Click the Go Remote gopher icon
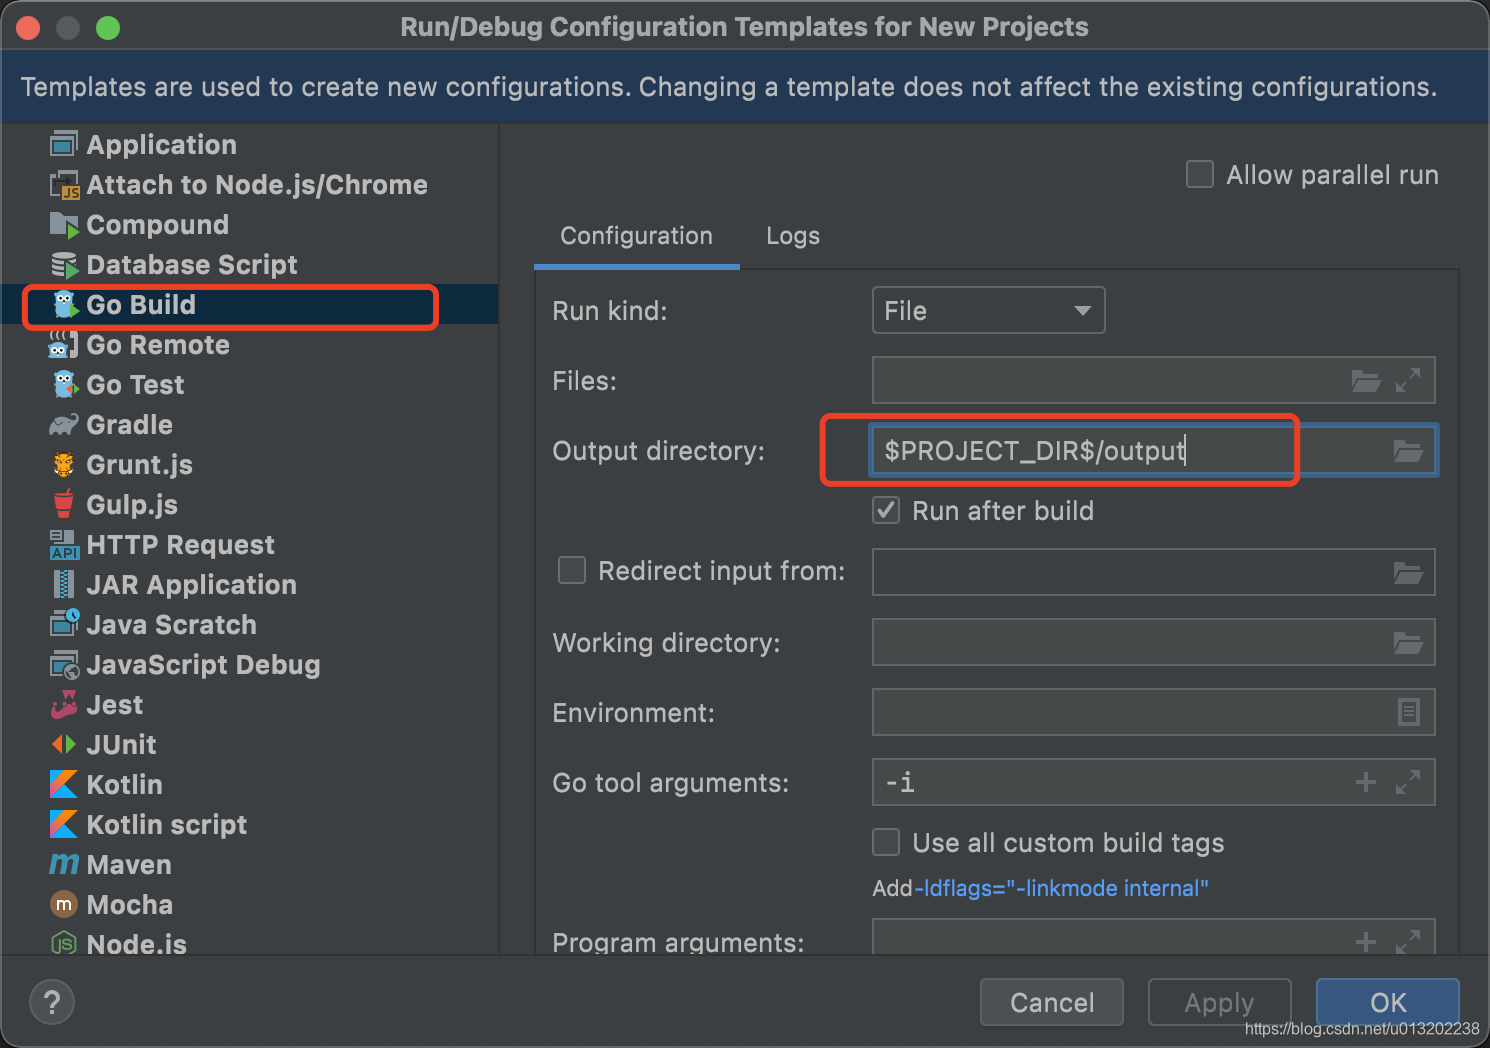Image resolution: width=1490 pixels, height=1048 pixels. 64,345
